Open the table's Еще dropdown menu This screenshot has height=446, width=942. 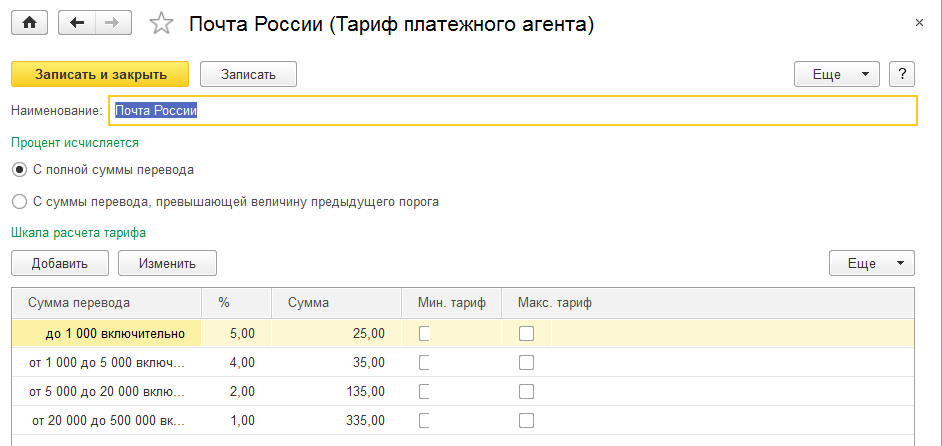pyautogui.click(x=871, y=263)
